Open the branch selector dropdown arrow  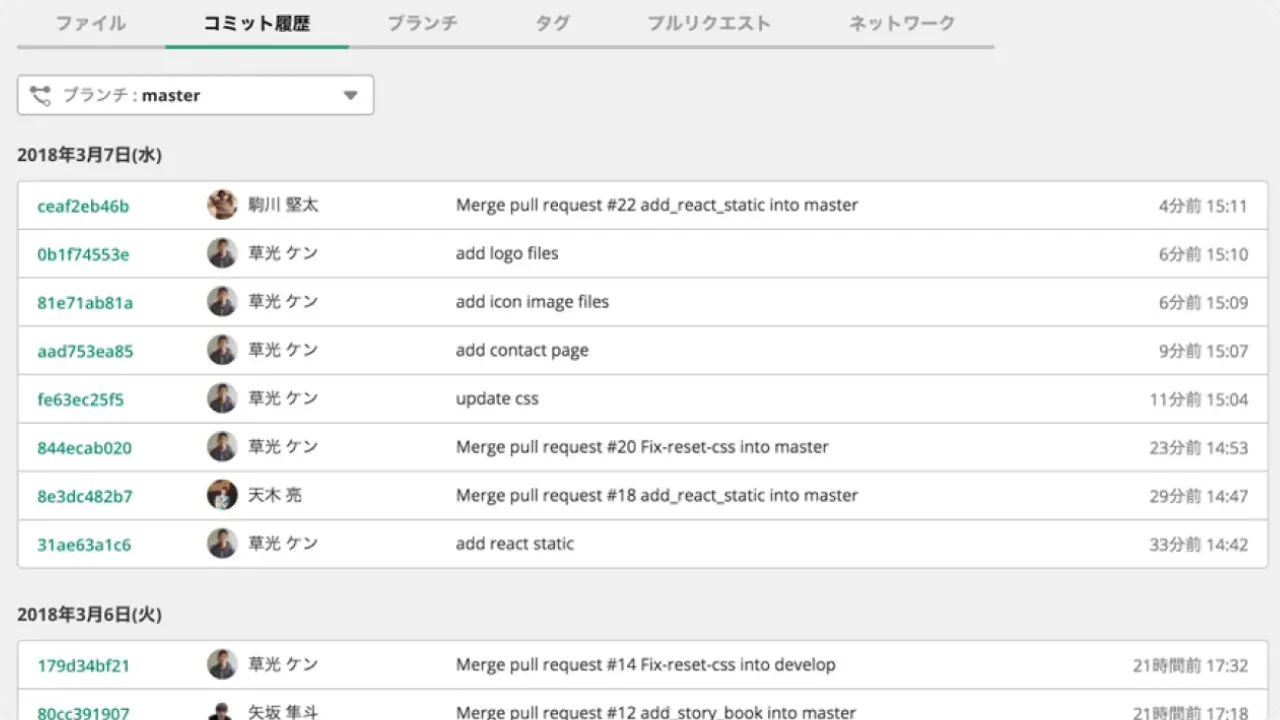(x=350, y=94)
